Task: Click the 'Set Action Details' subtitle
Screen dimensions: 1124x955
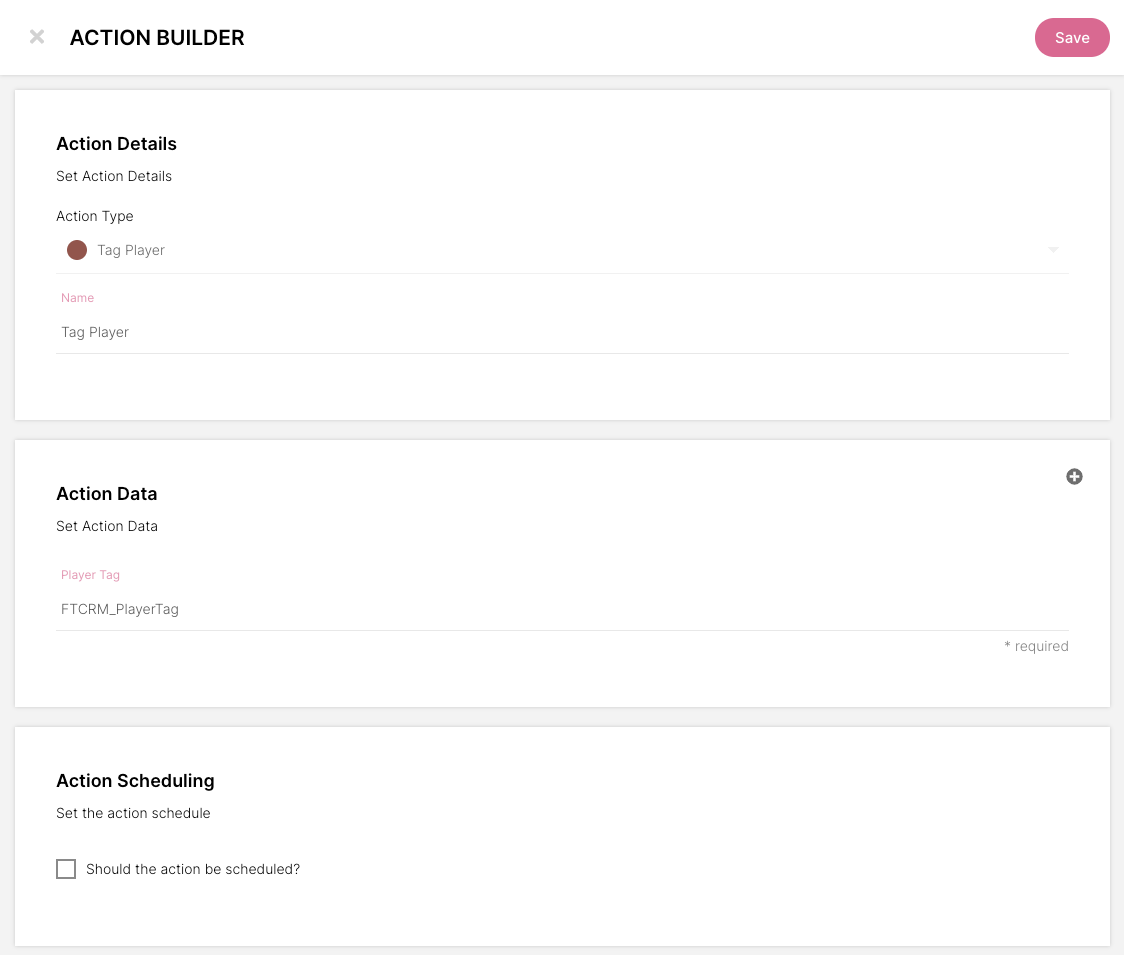Action: pyautogui.click(x=114, y=176)
